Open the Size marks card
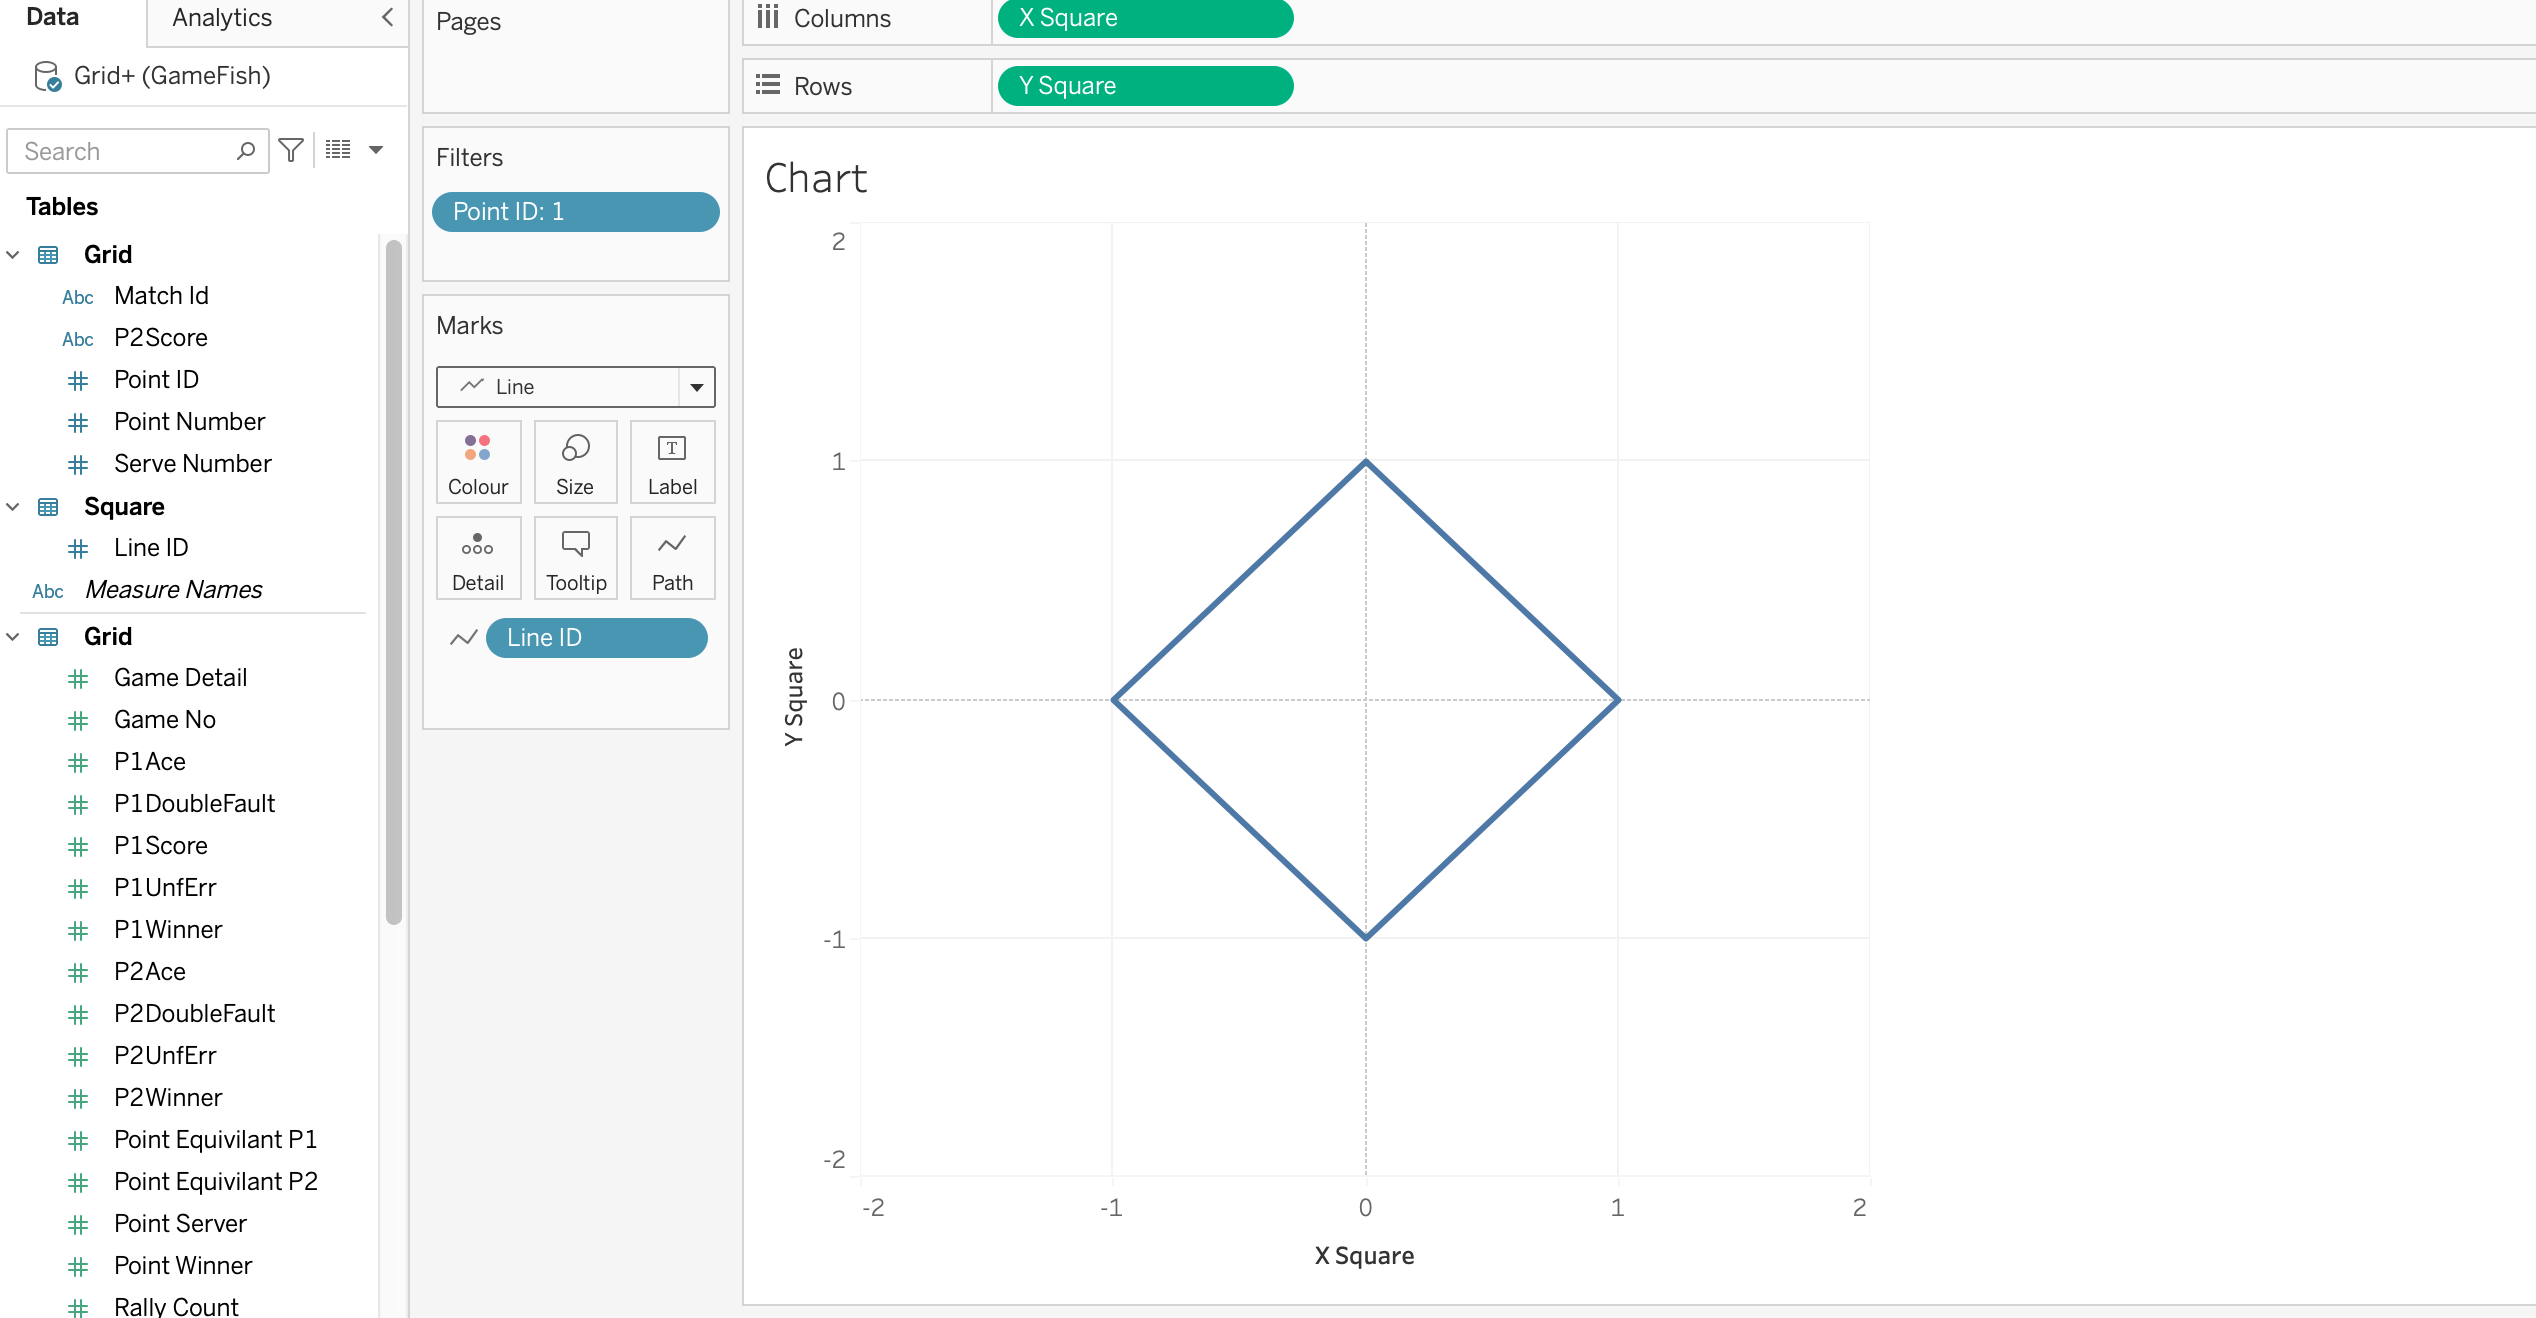The image size is (2536, 1318). tap(575, 462)
